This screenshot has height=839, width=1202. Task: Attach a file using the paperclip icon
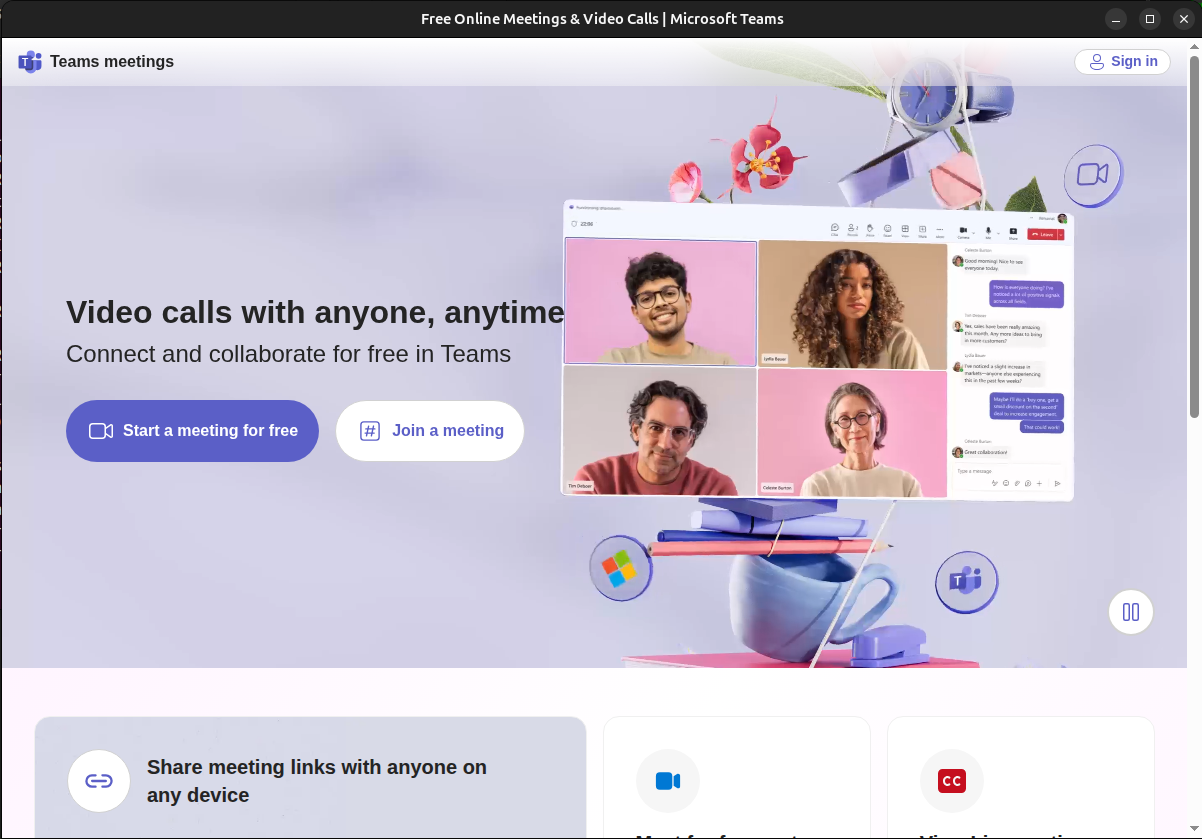(x=1017, y=483)
